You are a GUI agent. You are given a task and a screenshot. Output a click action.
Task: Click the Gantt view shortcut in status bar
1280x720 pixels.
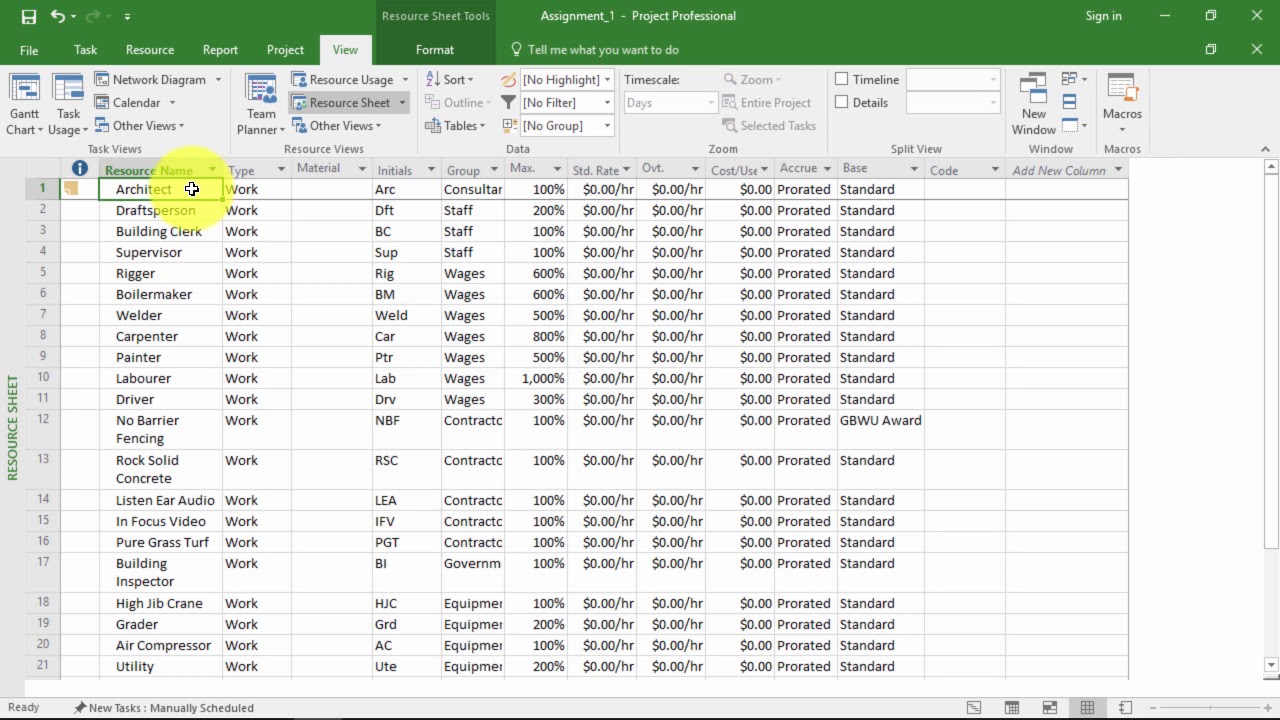click(x=974, y=708)
